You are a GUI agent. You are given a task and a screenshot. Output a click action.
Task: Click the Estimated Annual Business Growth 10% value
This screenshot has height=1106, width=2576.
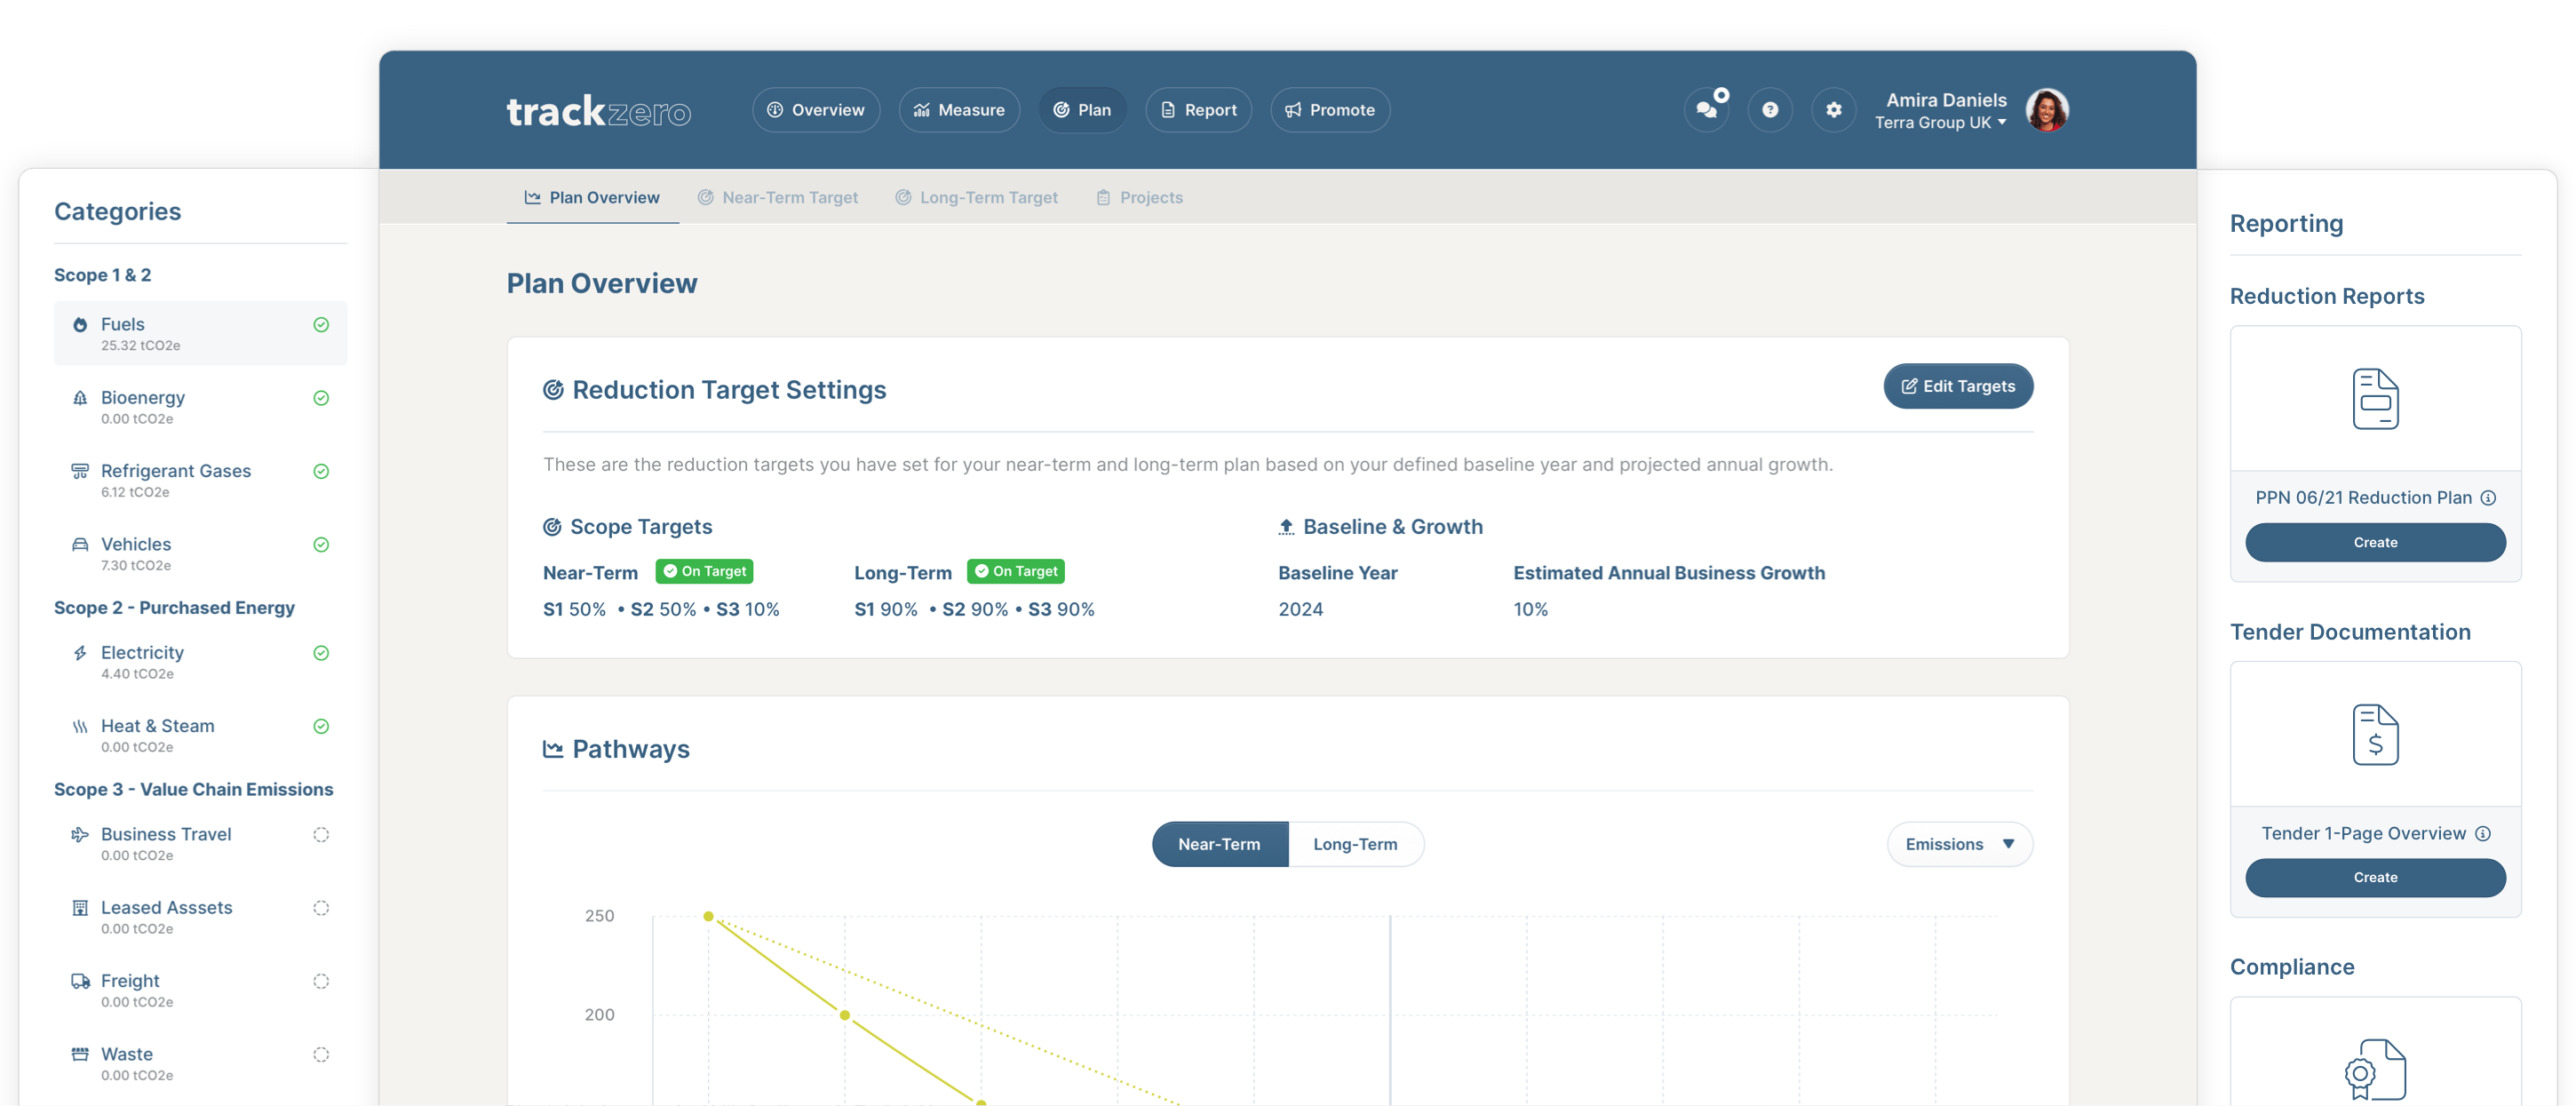coord(1530,609)
